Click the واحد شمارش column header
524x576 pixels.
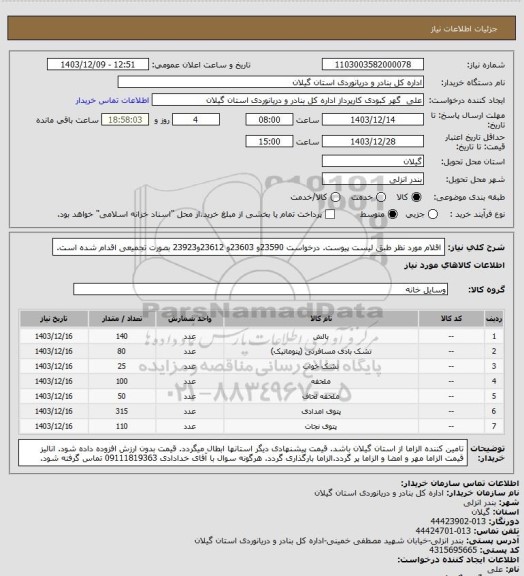[x=190, y=318]
